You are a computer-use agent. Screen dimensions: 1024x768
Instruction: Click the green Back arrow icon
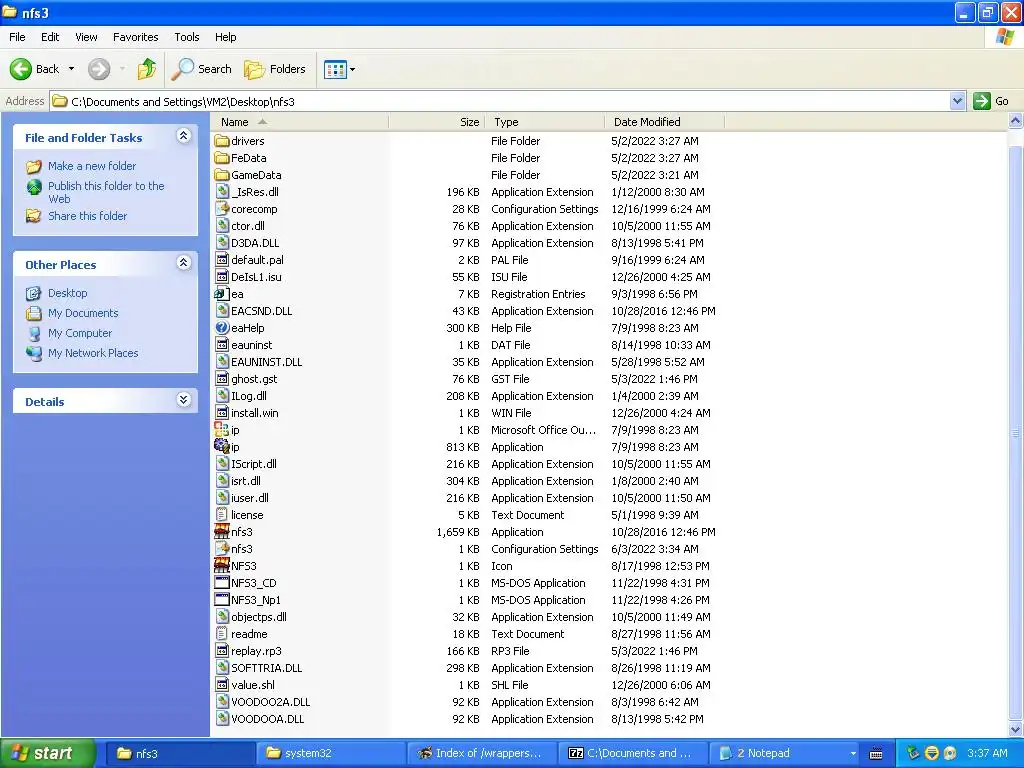pyautogui.click(x=21, y=69)
